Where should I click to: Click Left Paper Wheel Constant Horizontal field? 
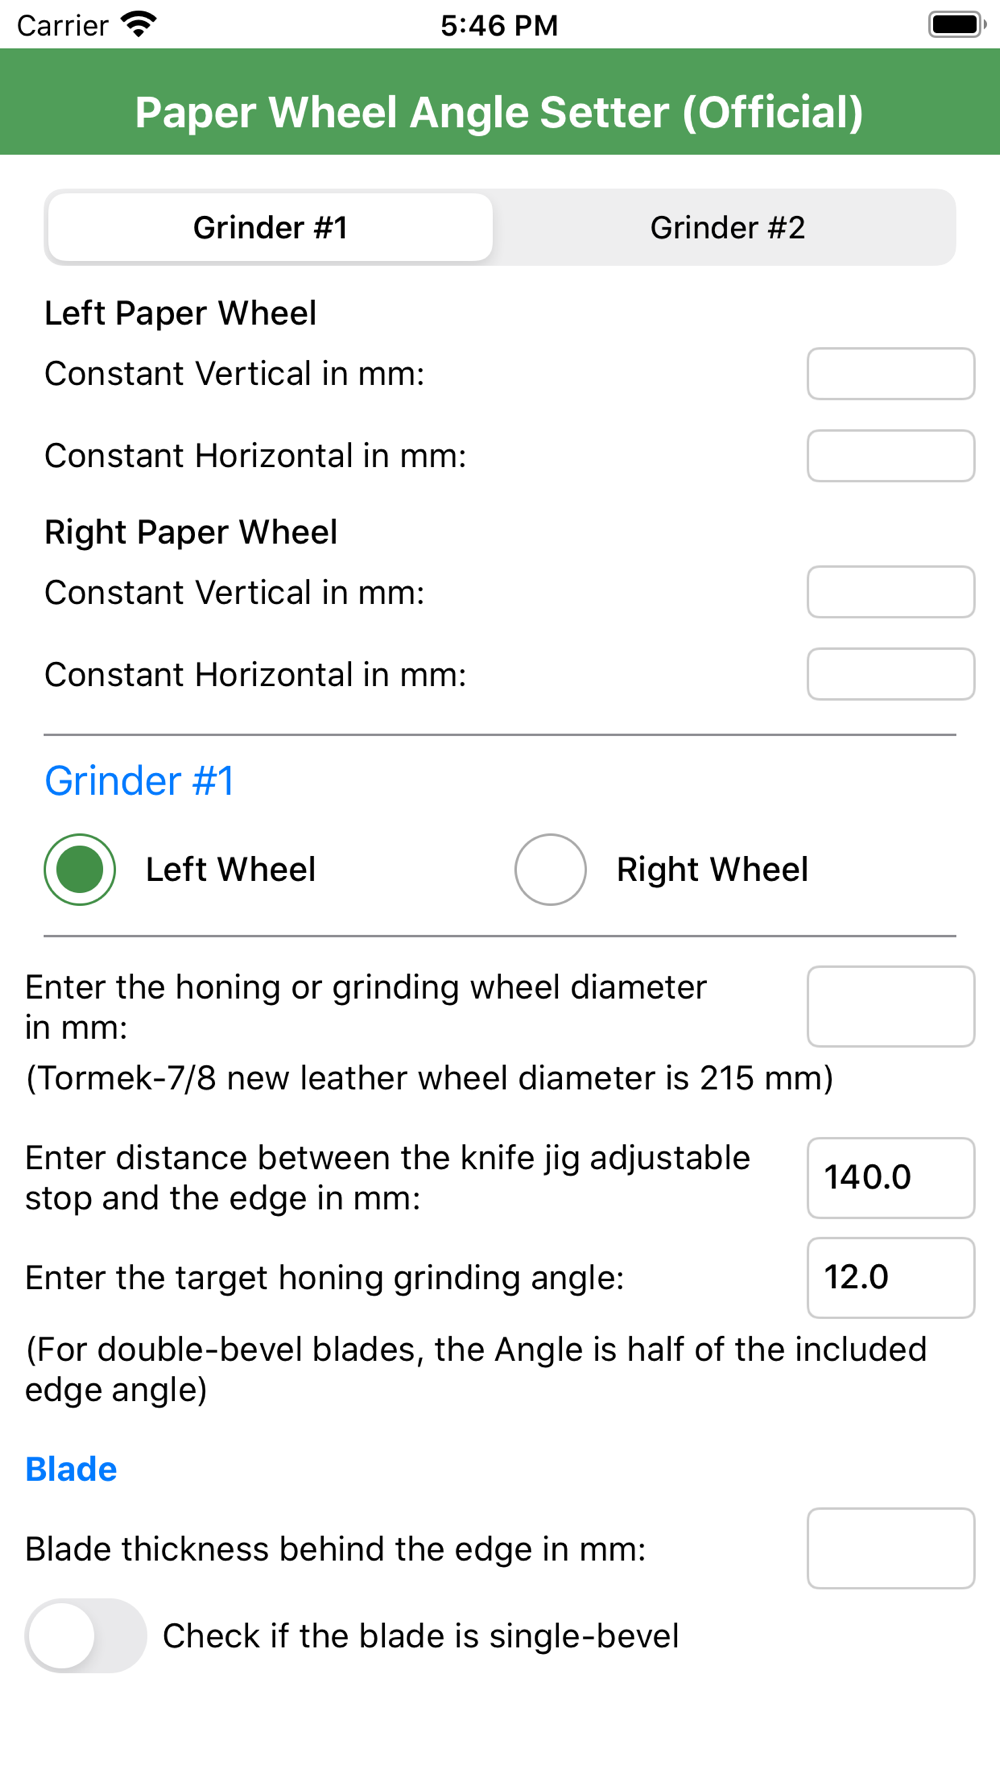(890, 456)
